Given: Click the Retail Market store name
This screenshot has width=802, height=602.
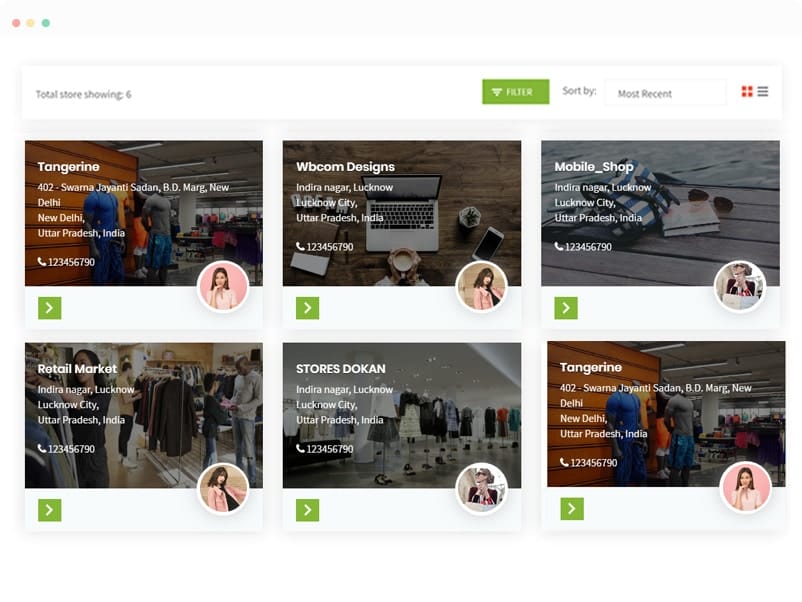Looking at the screenshot, I should [x=75, y=368].
